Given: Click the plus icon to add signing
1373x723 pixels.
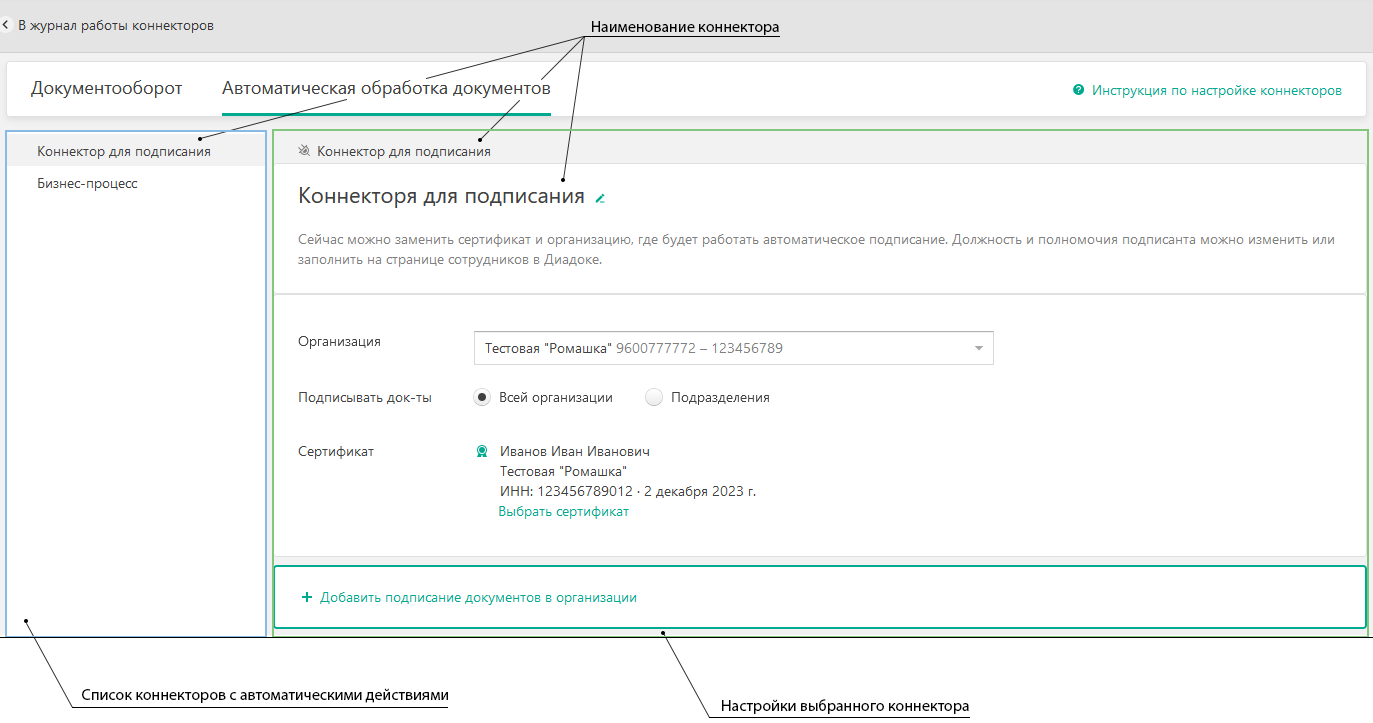Looking at the screenshot, I should point(307,598).
